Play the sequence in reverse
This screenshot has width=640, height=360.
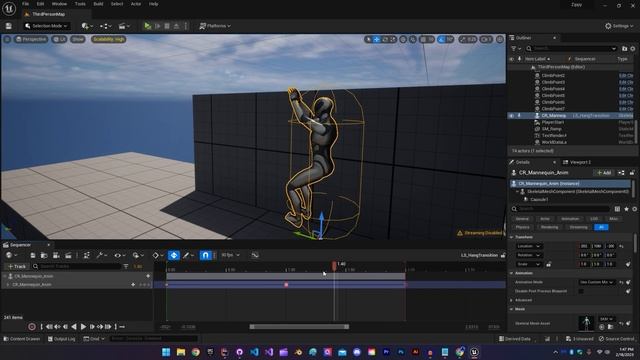point(74,327)
